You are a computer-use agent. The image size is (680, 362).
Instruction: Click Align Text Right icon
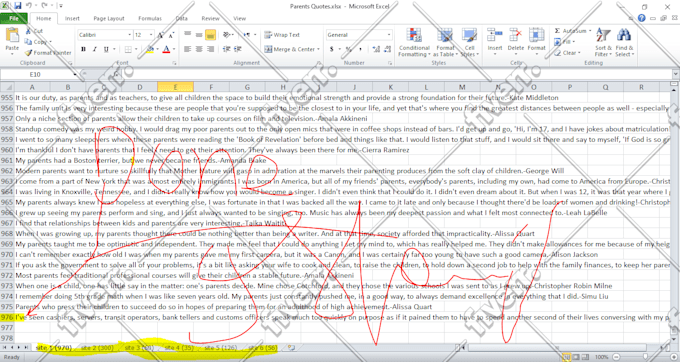210,49
